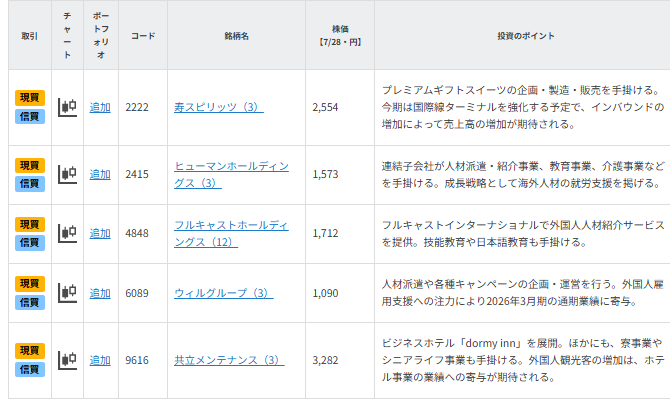
Task: Click 信買 button for ウィルグループ
Action: pos(30,302)
